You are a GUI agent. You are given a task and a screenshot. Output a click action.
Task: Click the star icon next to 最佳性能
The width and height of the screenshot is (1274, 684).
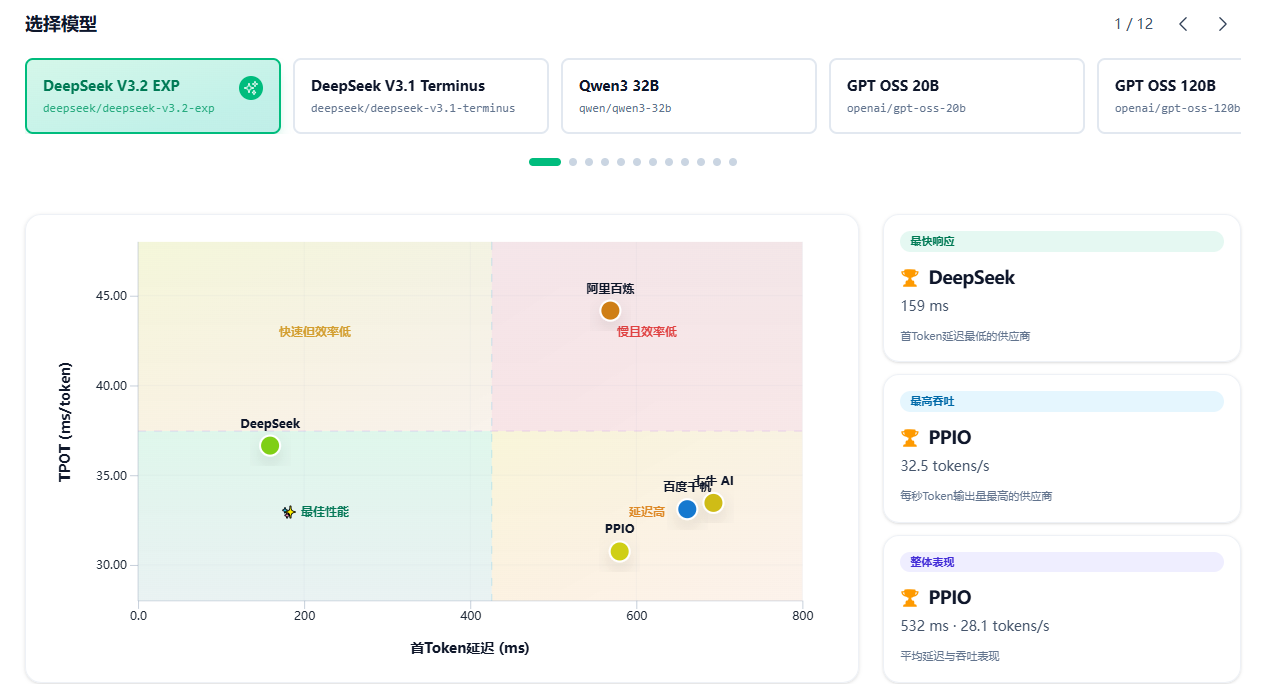288,512
